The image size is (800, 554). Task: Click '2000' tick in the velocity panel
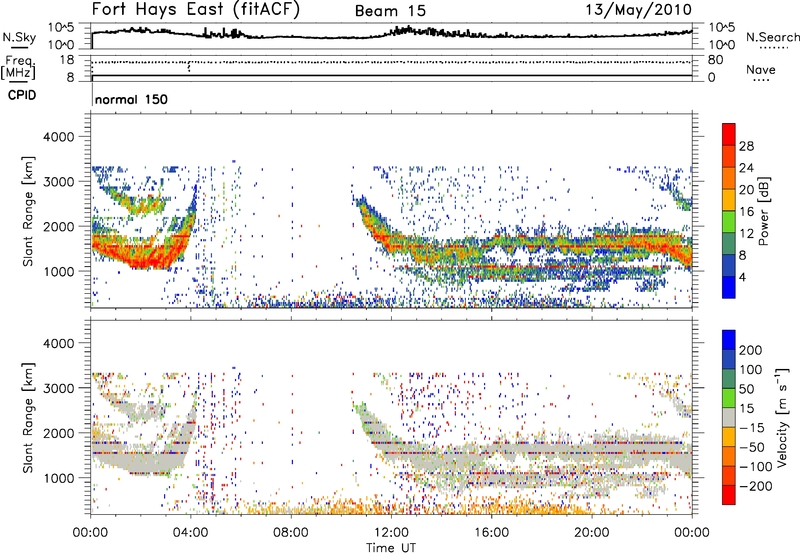coord(59,433)
